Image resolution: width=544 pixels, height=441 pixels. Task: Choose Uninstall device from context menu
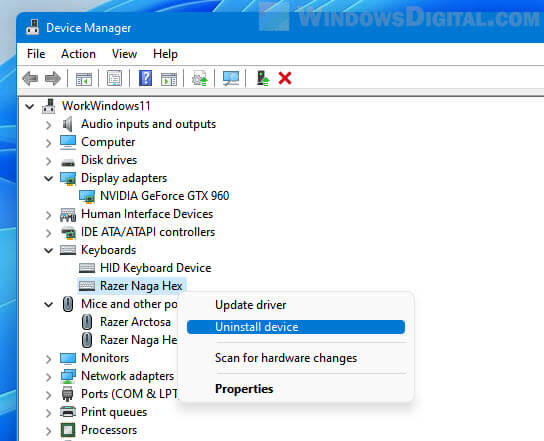click(296, 327)
